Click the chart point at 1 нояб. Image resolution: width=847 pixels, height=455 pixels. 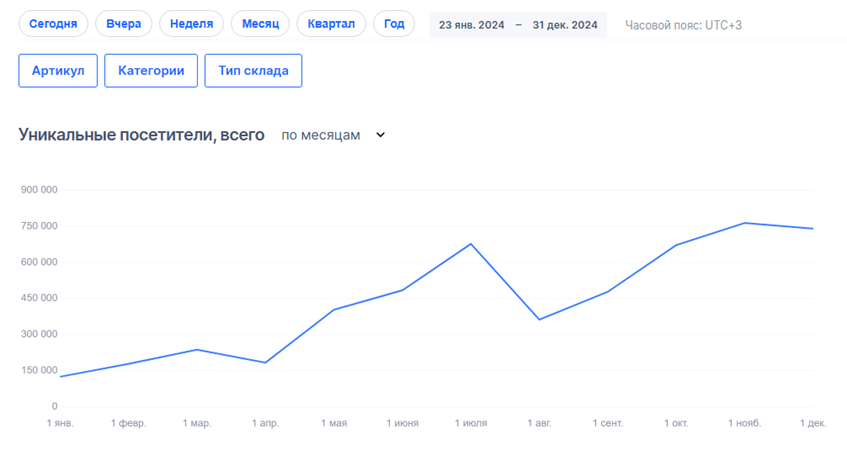pyautogui.click(x=745, y=223)
